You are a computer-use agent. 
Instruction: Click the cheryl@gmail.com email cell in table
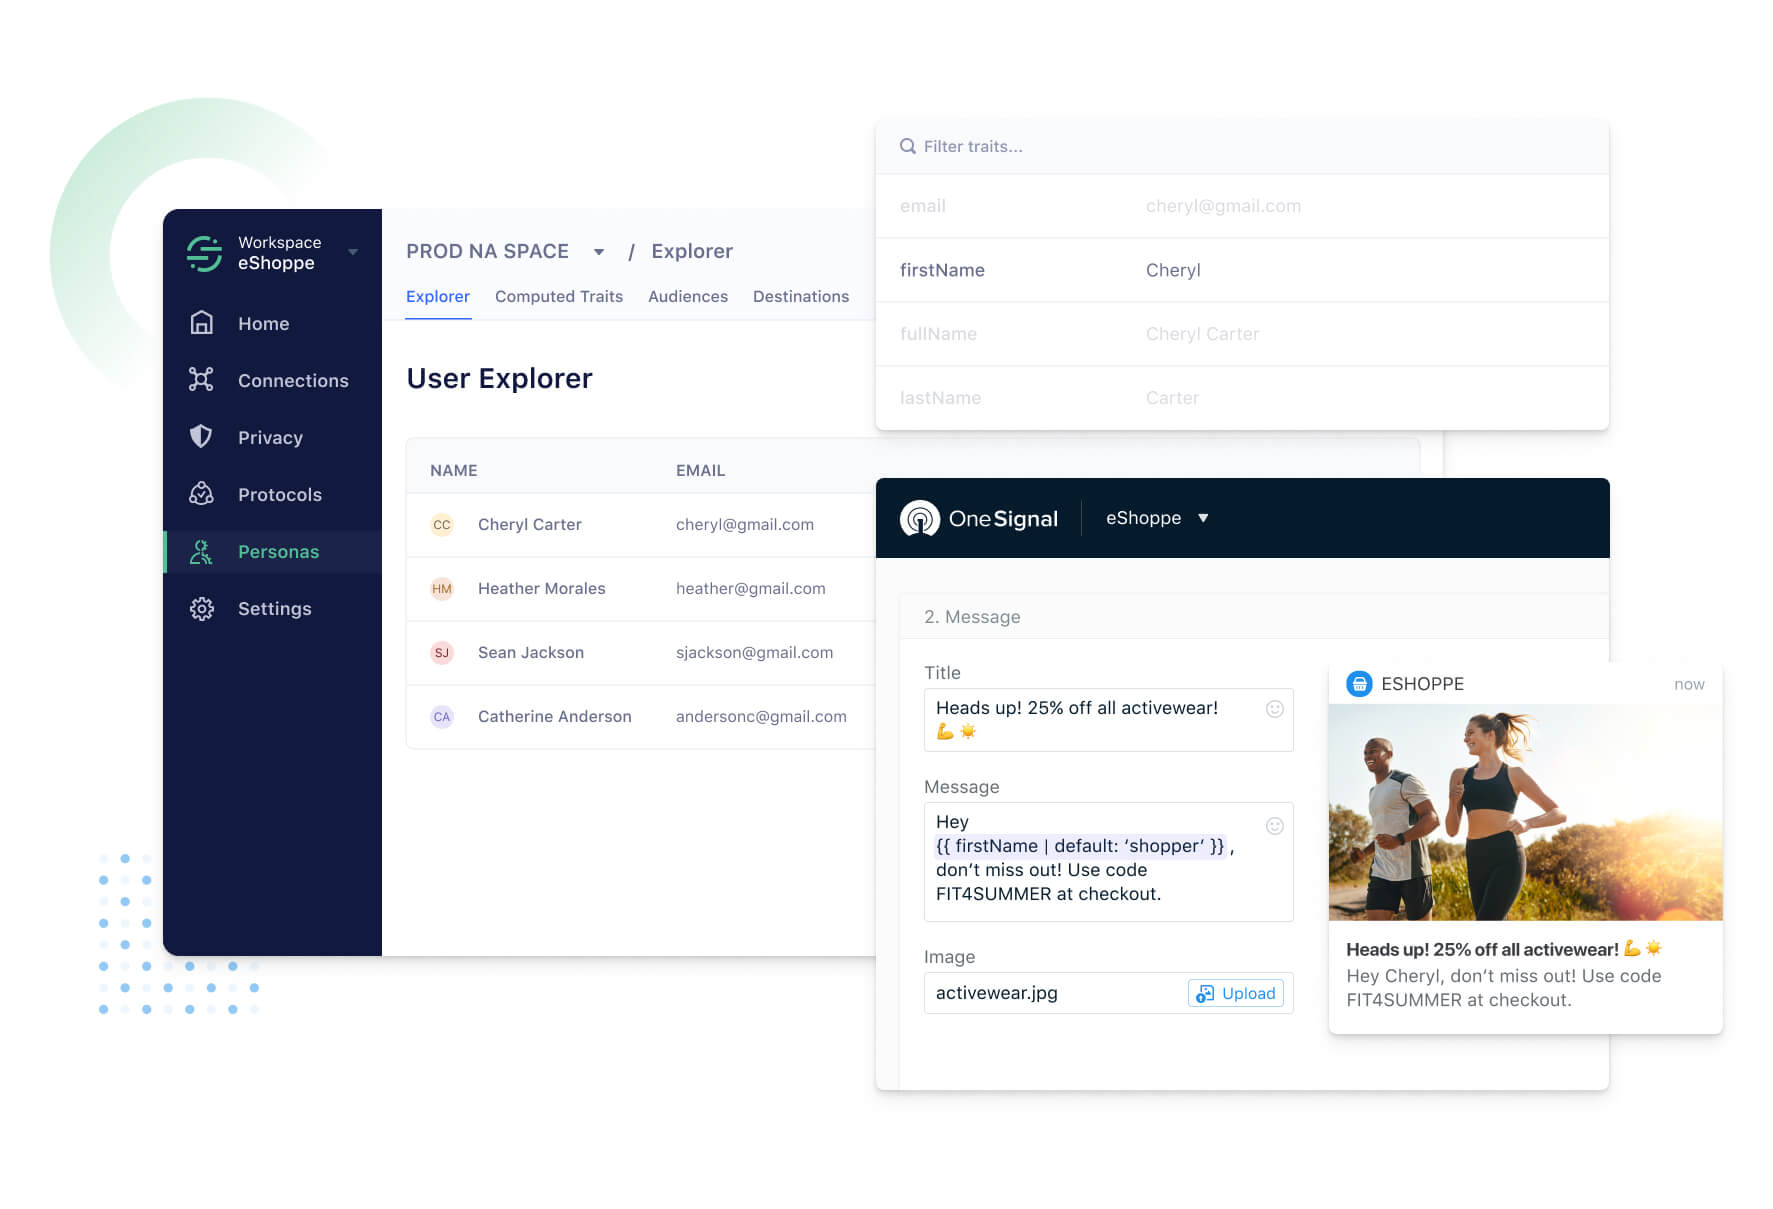(745, 525)
